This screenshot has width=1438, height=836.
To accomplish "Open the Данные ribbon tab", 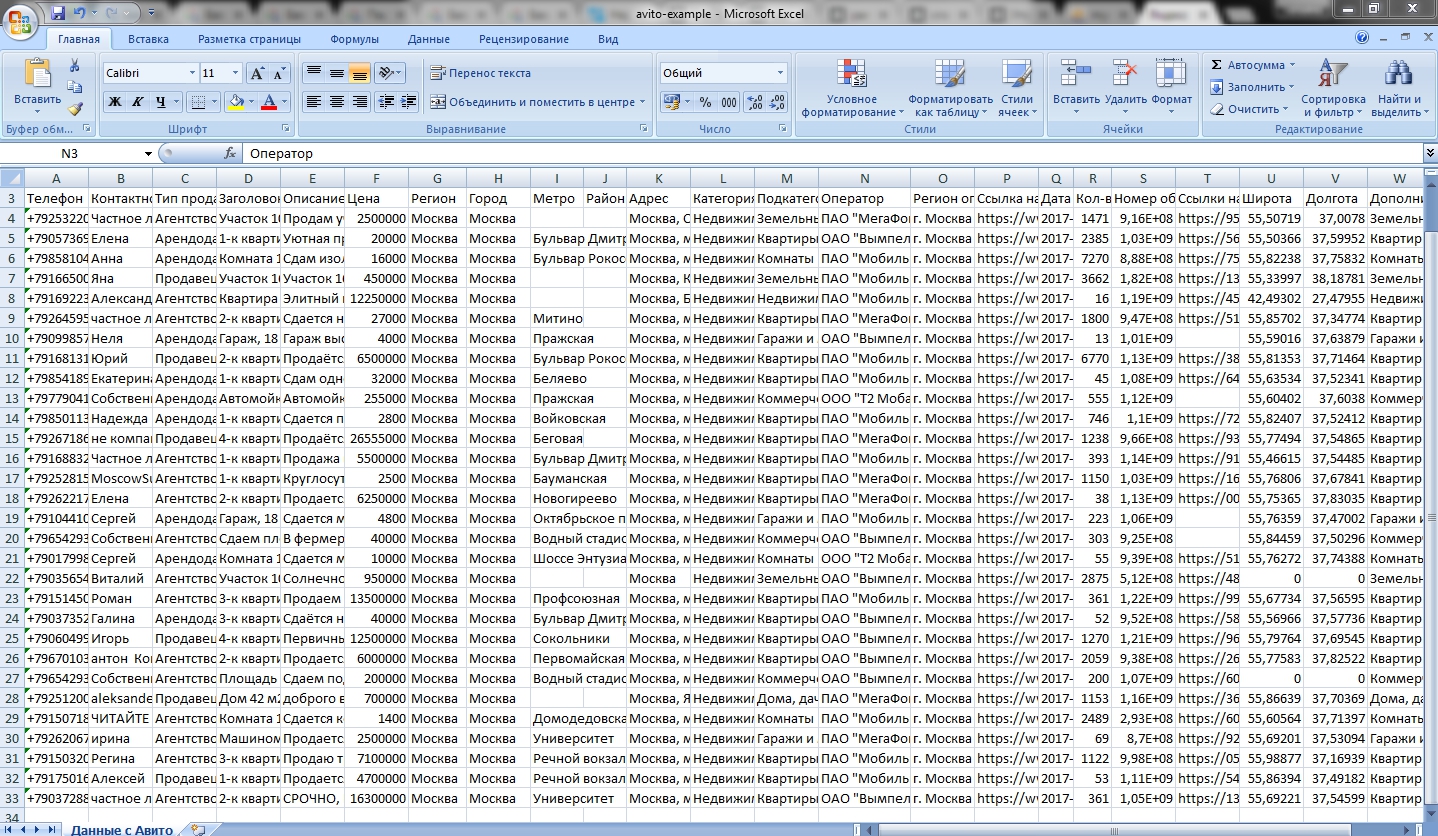I will 428,39.
